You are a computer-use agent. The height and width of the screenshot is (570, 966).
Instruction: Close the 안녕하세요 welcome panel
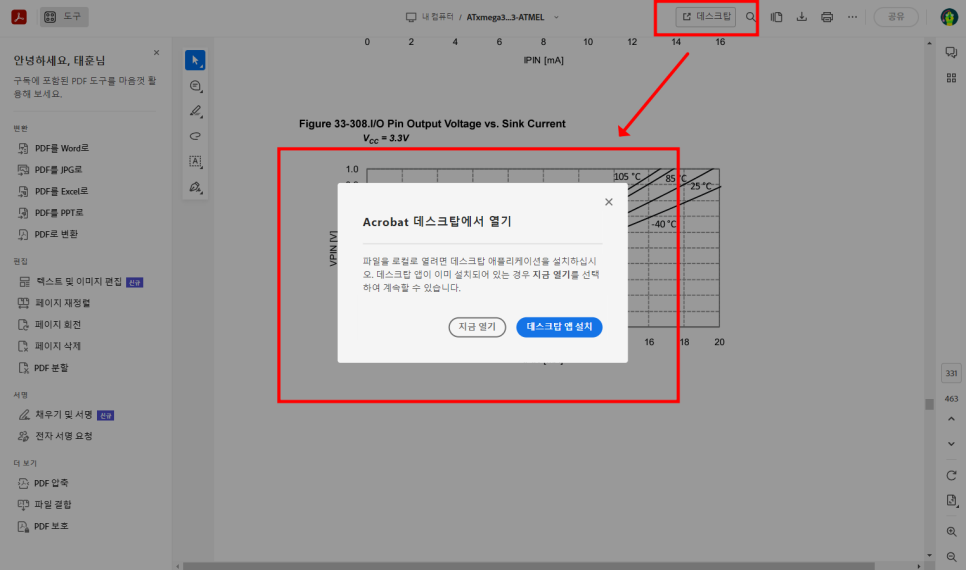tap(156, 53)
